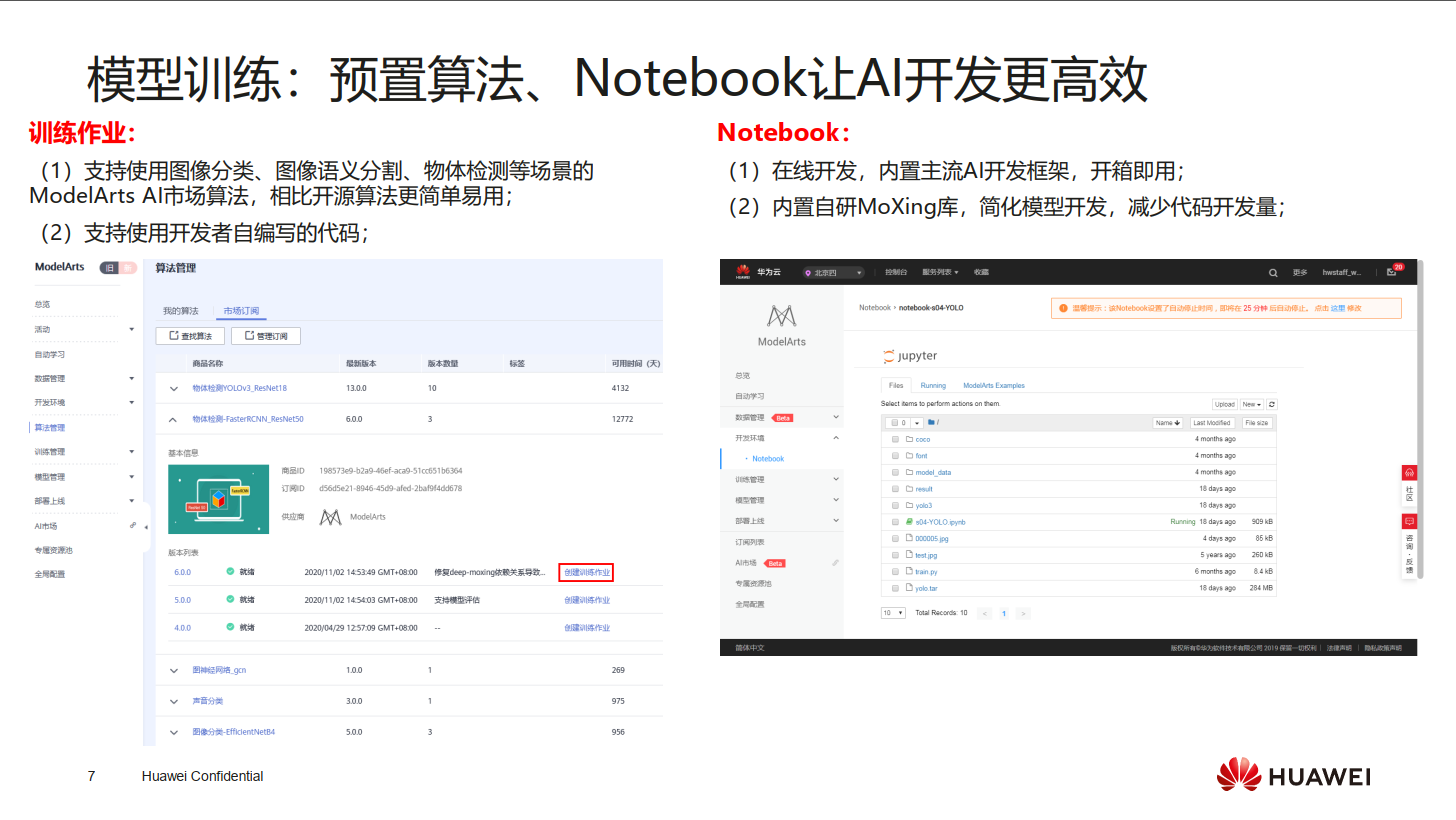1456x820 pixels.
Task: Click the FasterRCNN product thumbnail image
Action: pyautogui.click(x=218, y=499)
